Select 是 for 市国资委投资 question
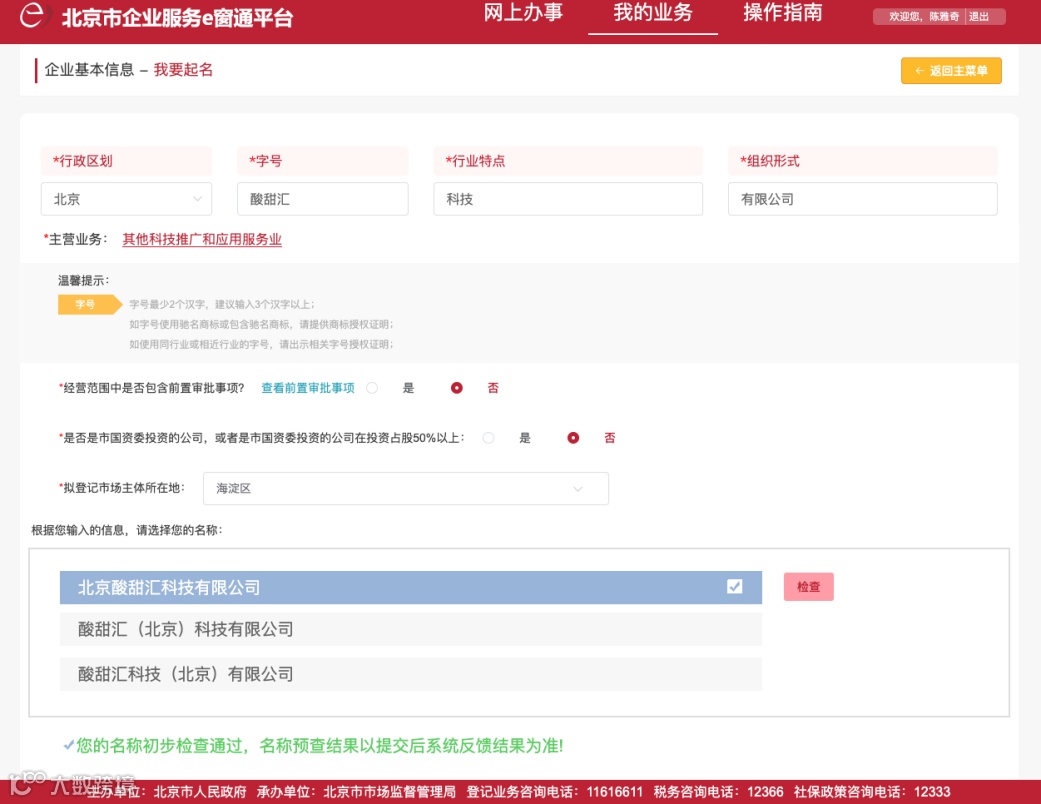The width and height of the screenshot is (1041, 804). 489,438
